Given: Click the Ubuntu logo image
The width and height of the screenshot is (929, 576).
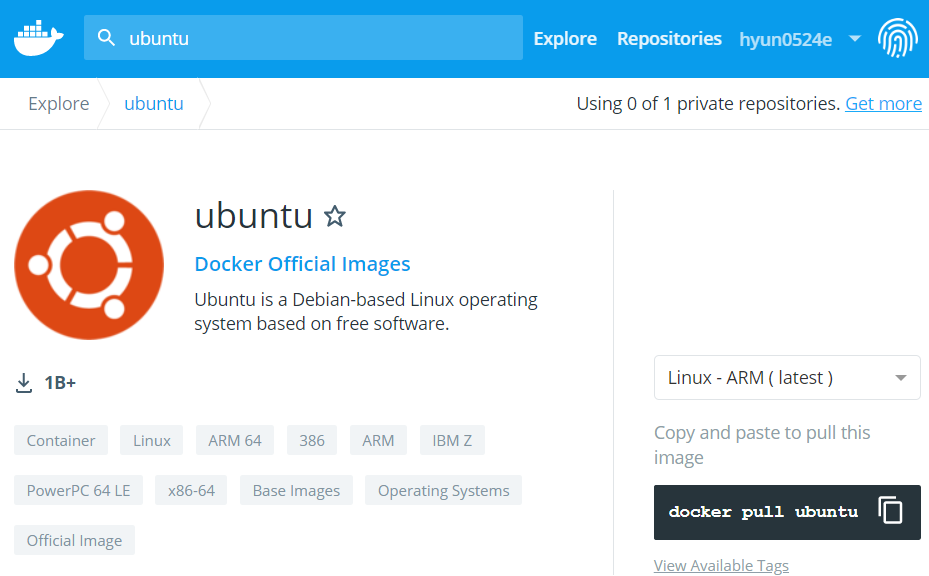Looking at the screenshot, I should (89, 265).
